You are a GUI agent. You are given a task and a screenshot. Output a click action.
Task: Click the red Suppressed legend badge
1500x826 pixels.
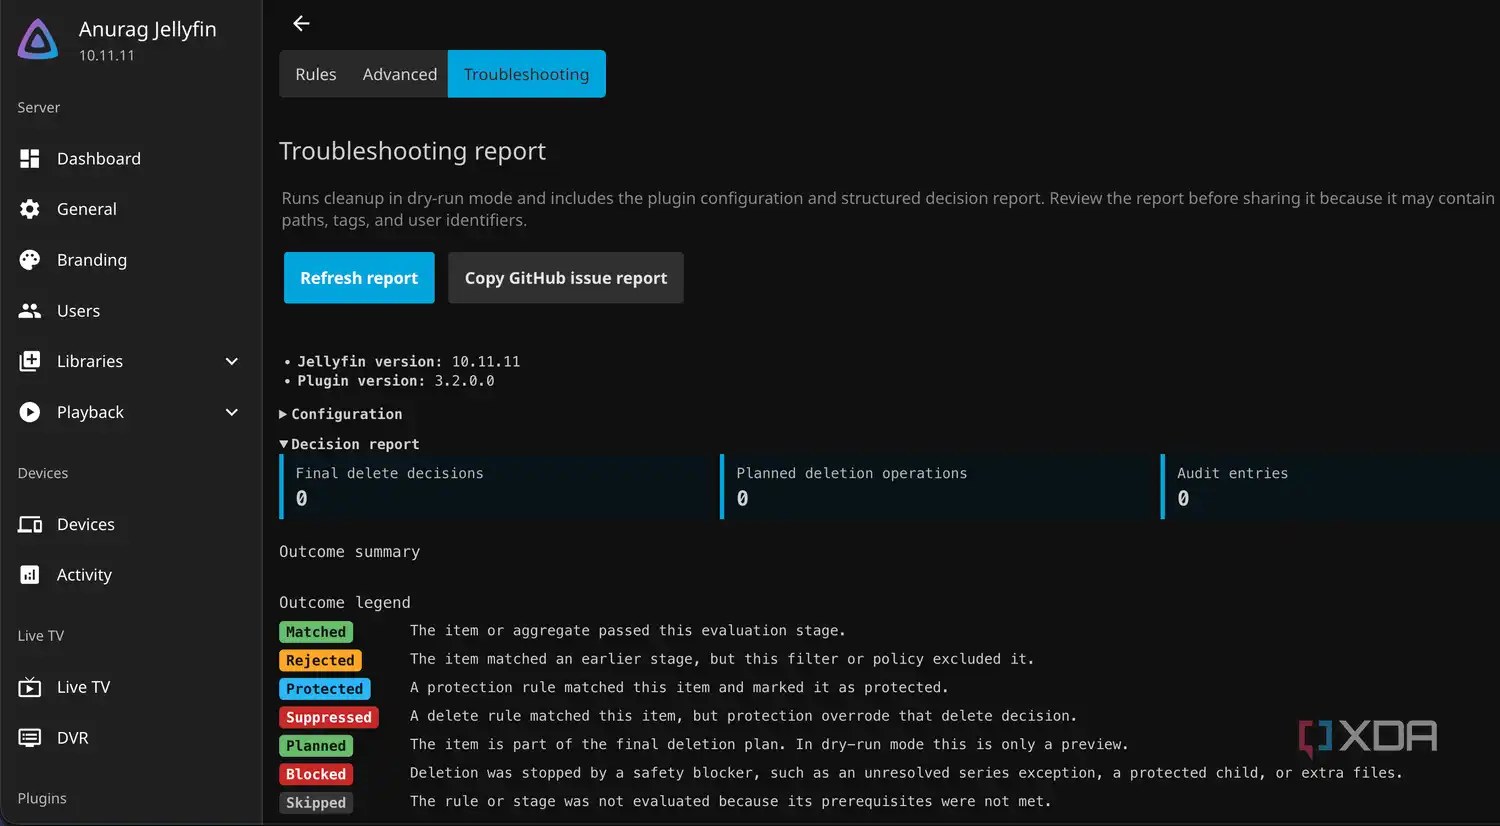point(329,717)
